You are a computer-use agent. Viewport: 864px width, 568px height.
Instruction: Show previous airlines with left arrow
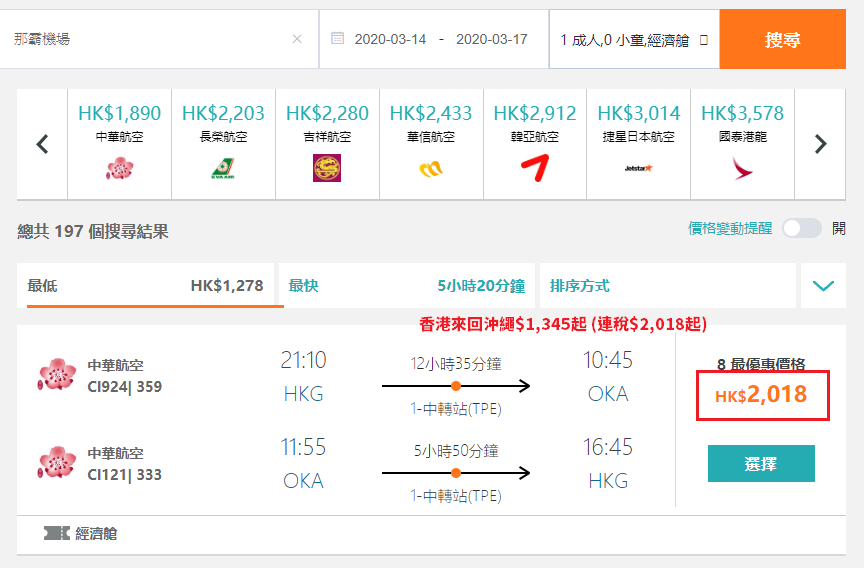click(42, 144)
